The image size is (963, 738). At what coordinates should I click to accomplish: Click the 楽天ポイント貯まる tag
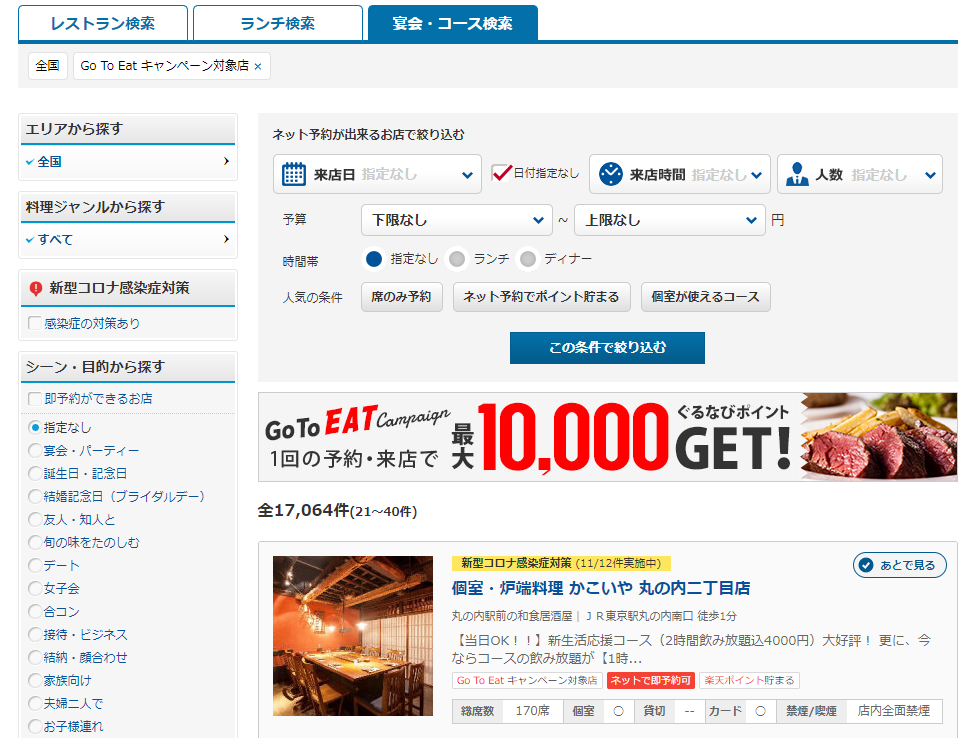tap(749, 680)
